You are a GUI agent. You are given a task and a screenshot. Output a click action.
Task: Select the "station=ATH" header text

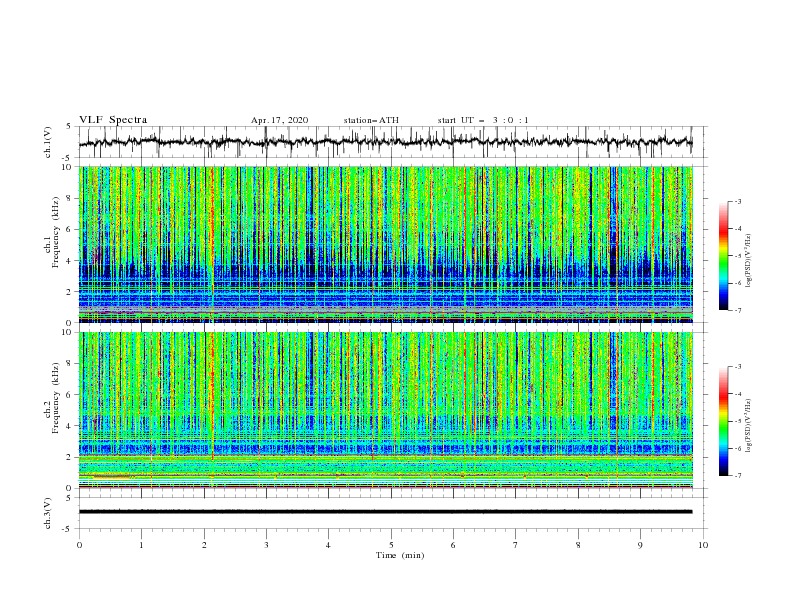point(371,120)
